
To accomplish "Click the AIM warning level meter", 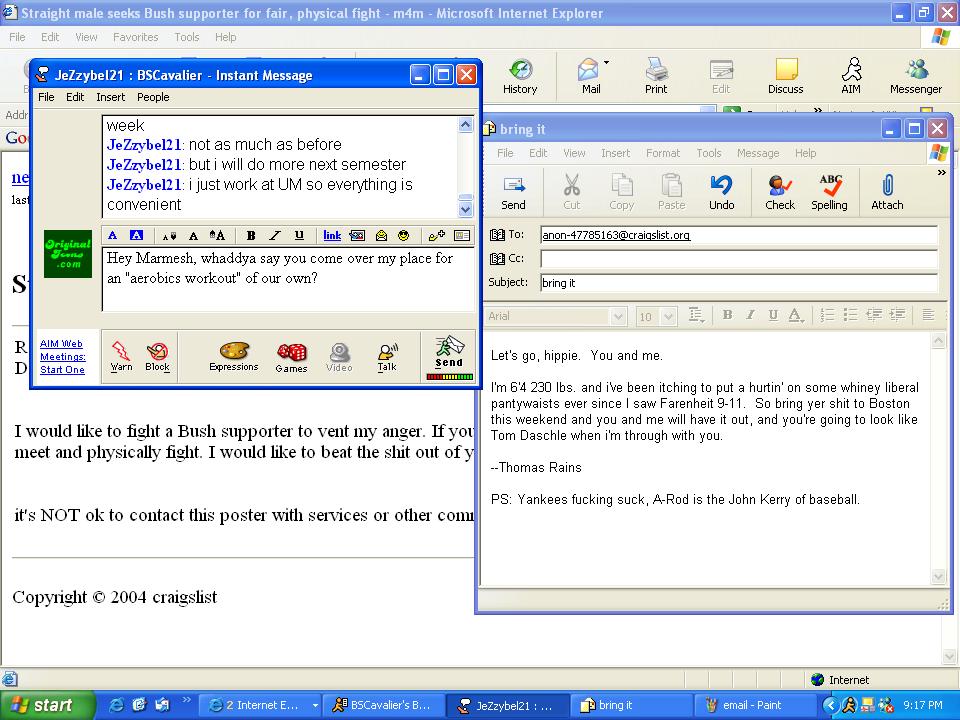I will coord(449,377).
